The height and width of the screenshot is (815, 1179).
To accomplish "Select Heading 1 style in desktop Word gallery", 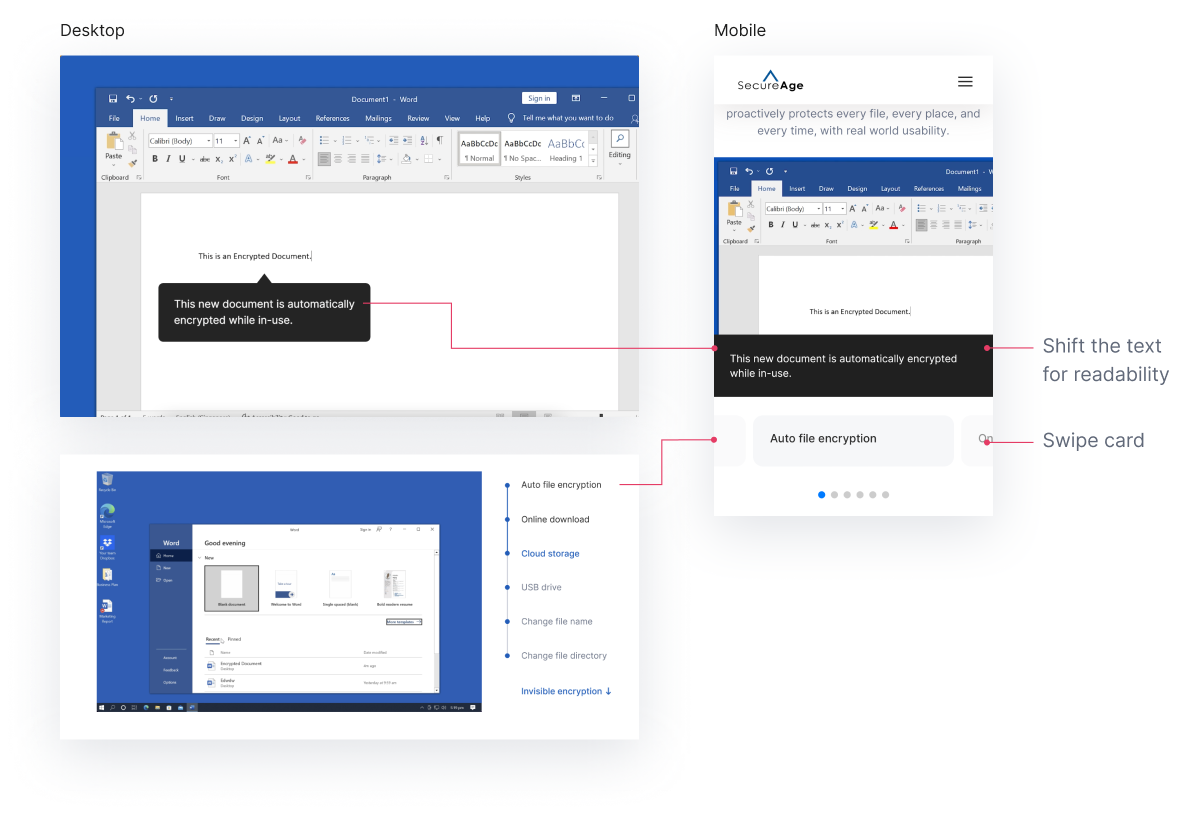I will pos(565,148).
